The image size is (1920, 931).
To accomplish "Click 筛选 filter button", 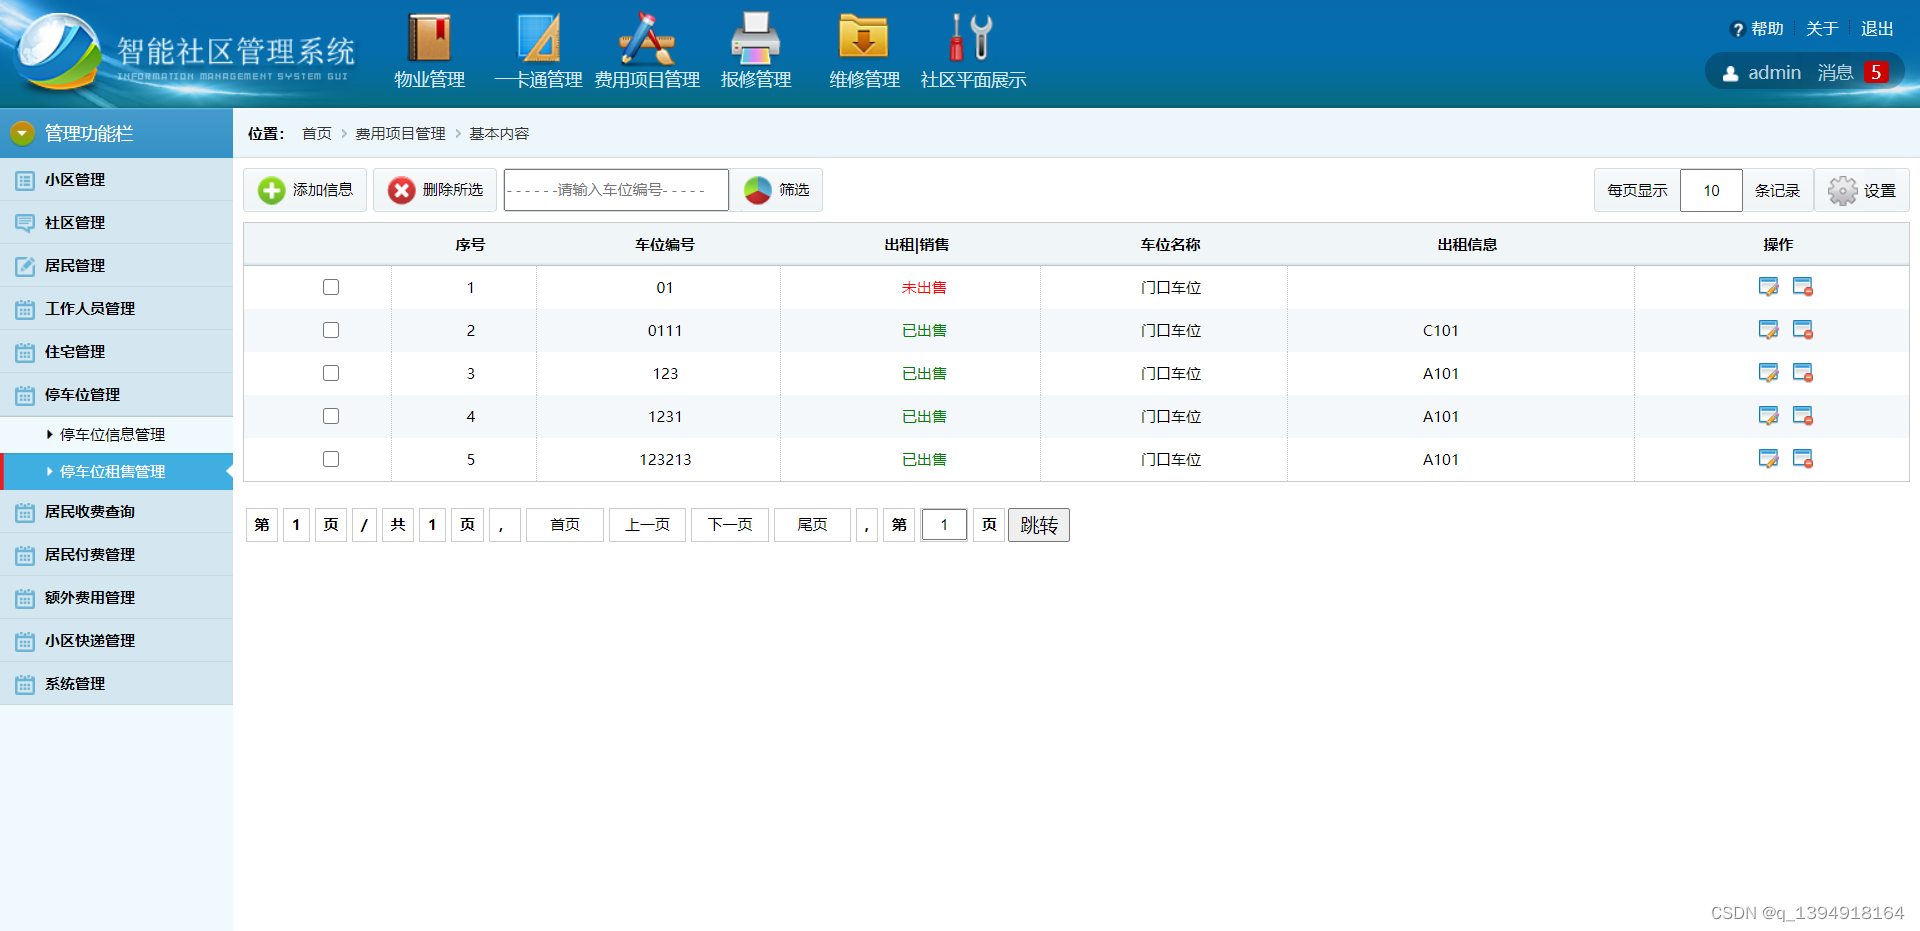I will 776,190.
